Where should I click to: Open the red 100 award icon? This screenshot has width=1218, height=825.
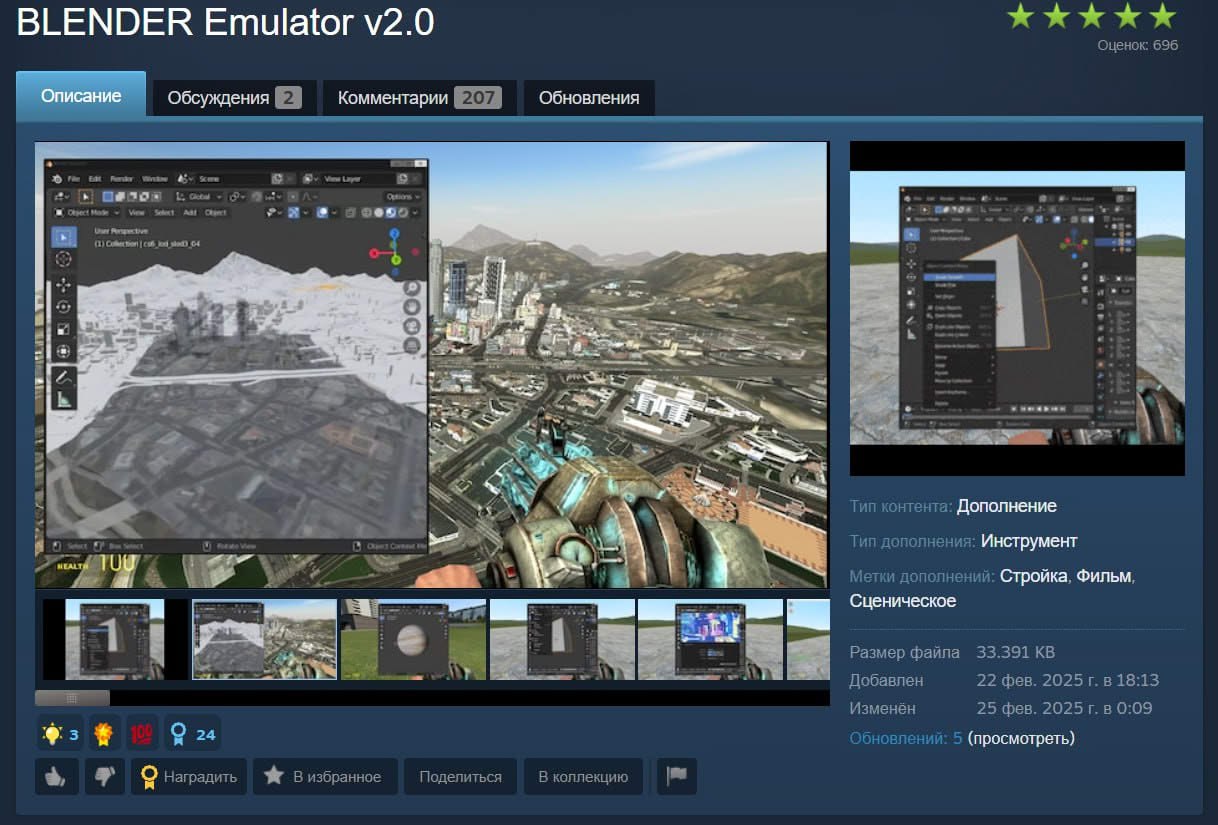click(x=142, y=734)
